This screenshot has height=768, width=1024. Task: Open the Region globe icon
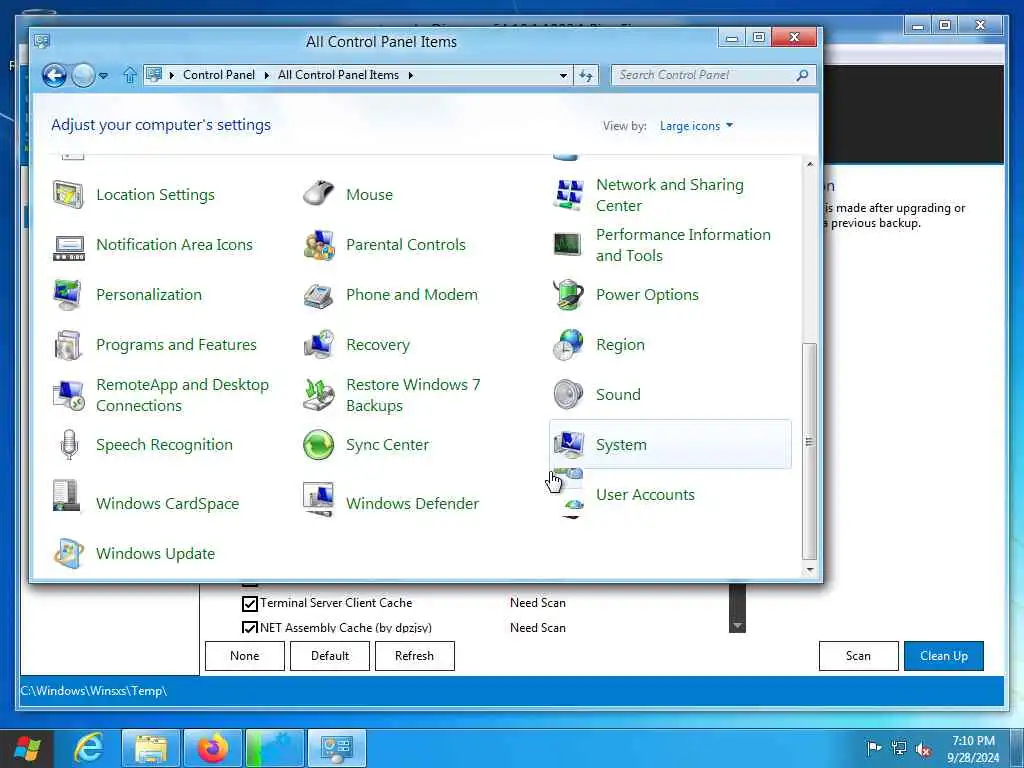point(568,345)
